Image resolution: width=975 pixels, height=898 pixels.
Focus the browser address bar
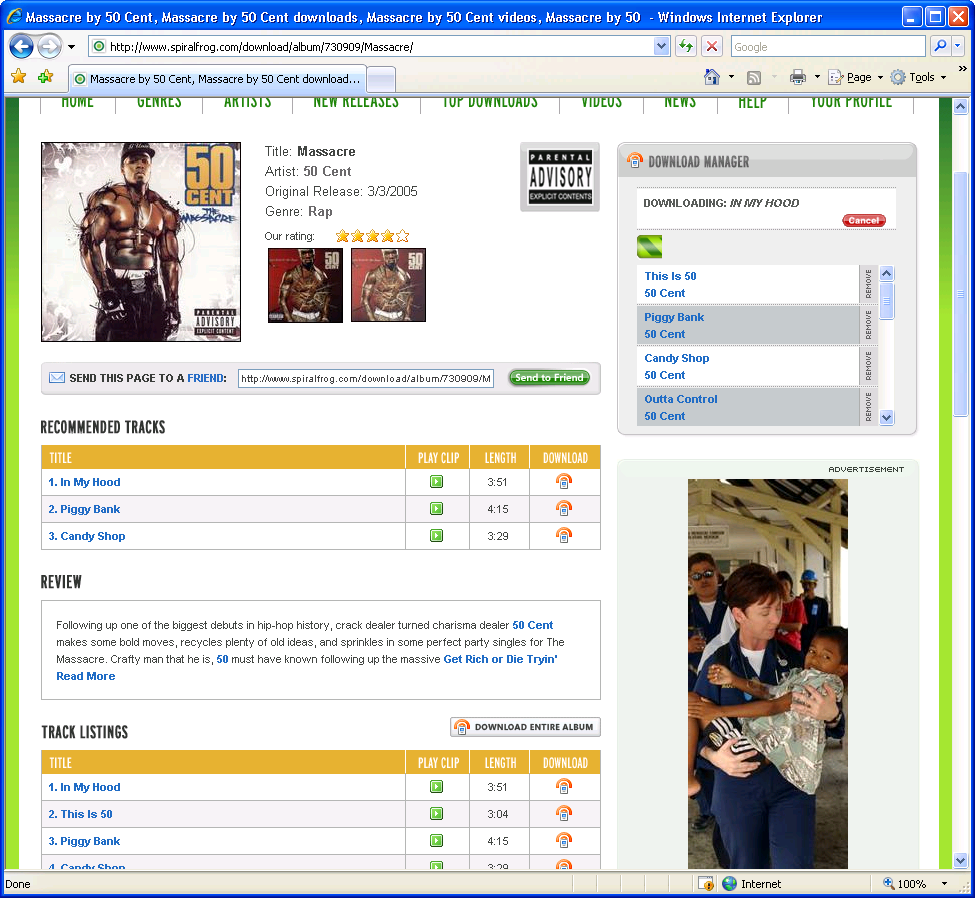tap(371, 47)
